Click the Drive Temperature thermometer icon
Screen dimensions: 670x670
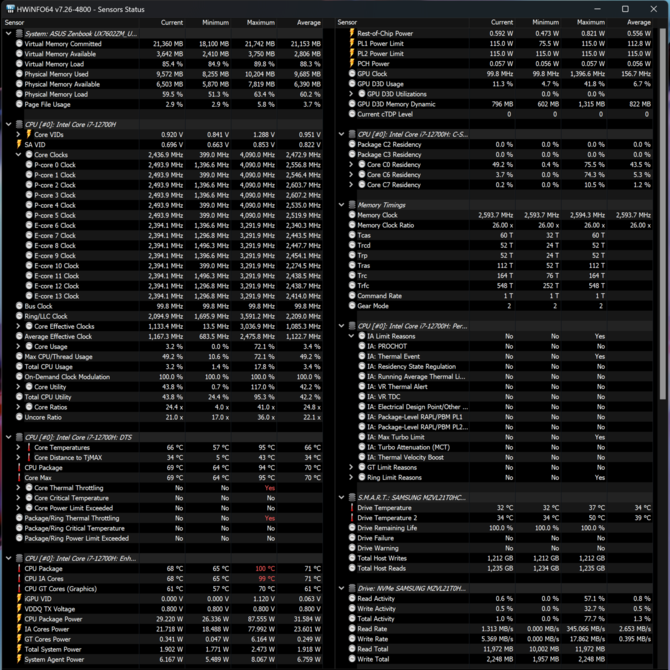point(351,508)
